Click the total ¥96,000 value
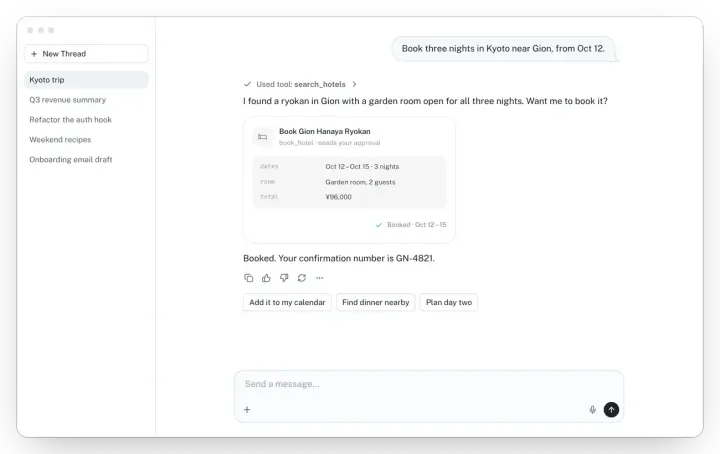The width and height of the screenshot is (720, 454). [x=338, y=197]
